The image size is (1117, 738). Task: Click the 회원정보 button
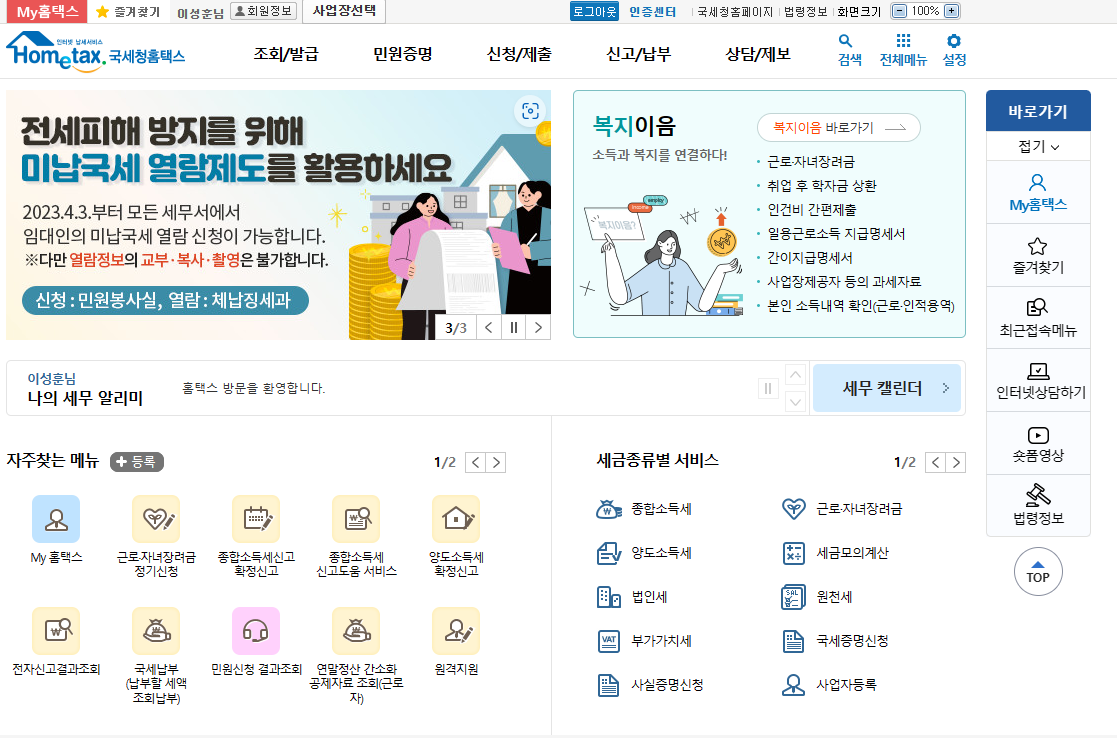(264, 11)
